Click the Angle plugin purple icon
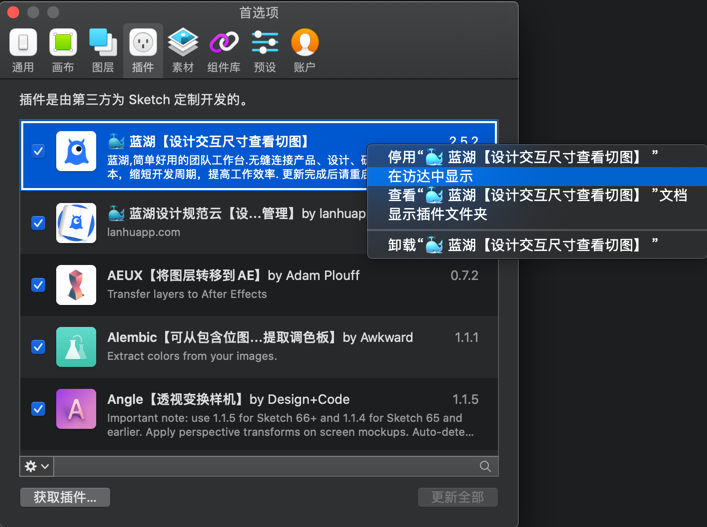707x527 pixels. tap(76, 409)
